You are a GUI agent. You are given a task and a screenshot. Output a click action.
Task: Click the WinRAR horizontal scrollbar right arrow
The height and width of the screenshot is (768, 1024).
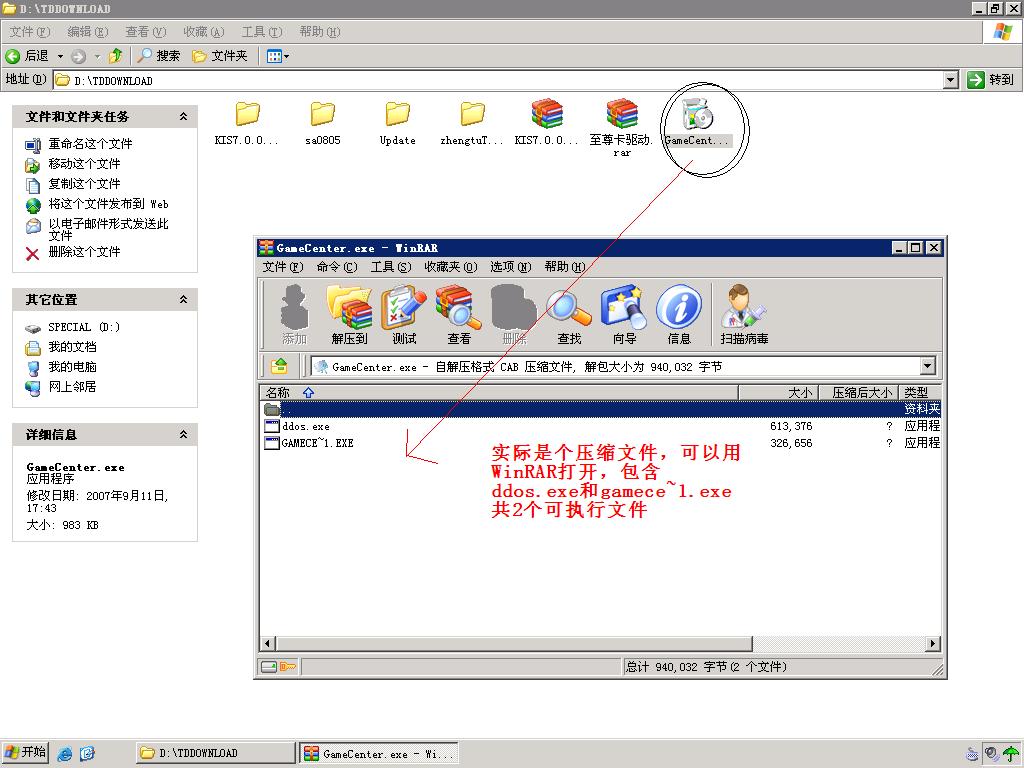tap(933, 644)
